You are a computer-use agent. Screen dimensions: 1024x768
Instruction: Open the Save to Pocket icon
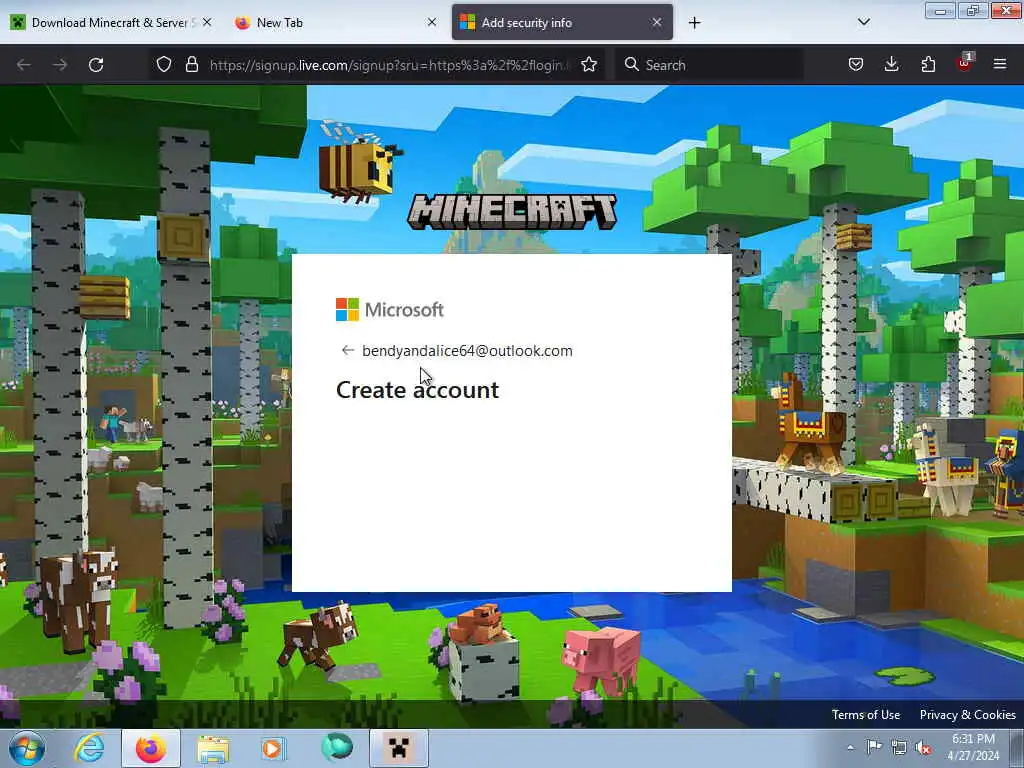click(856, 65)
